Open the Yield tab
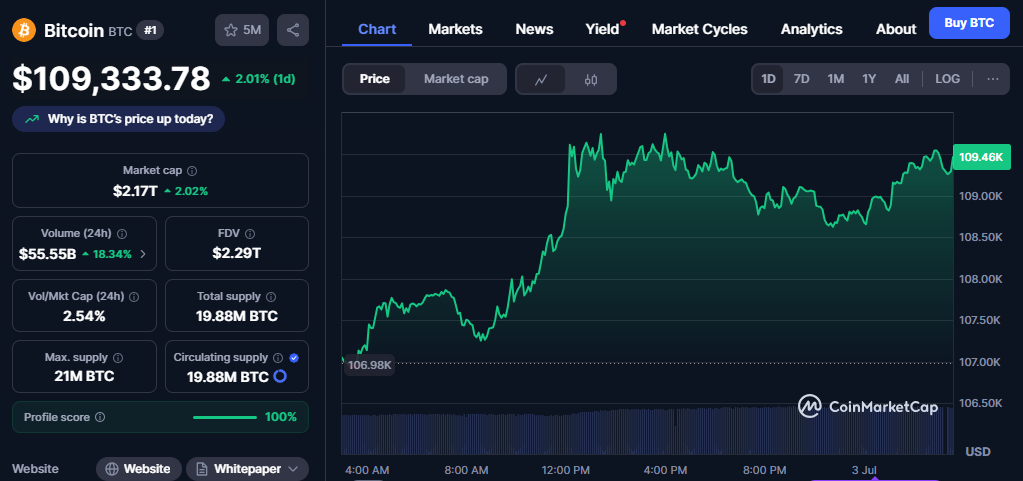 (x=602, y=29)
